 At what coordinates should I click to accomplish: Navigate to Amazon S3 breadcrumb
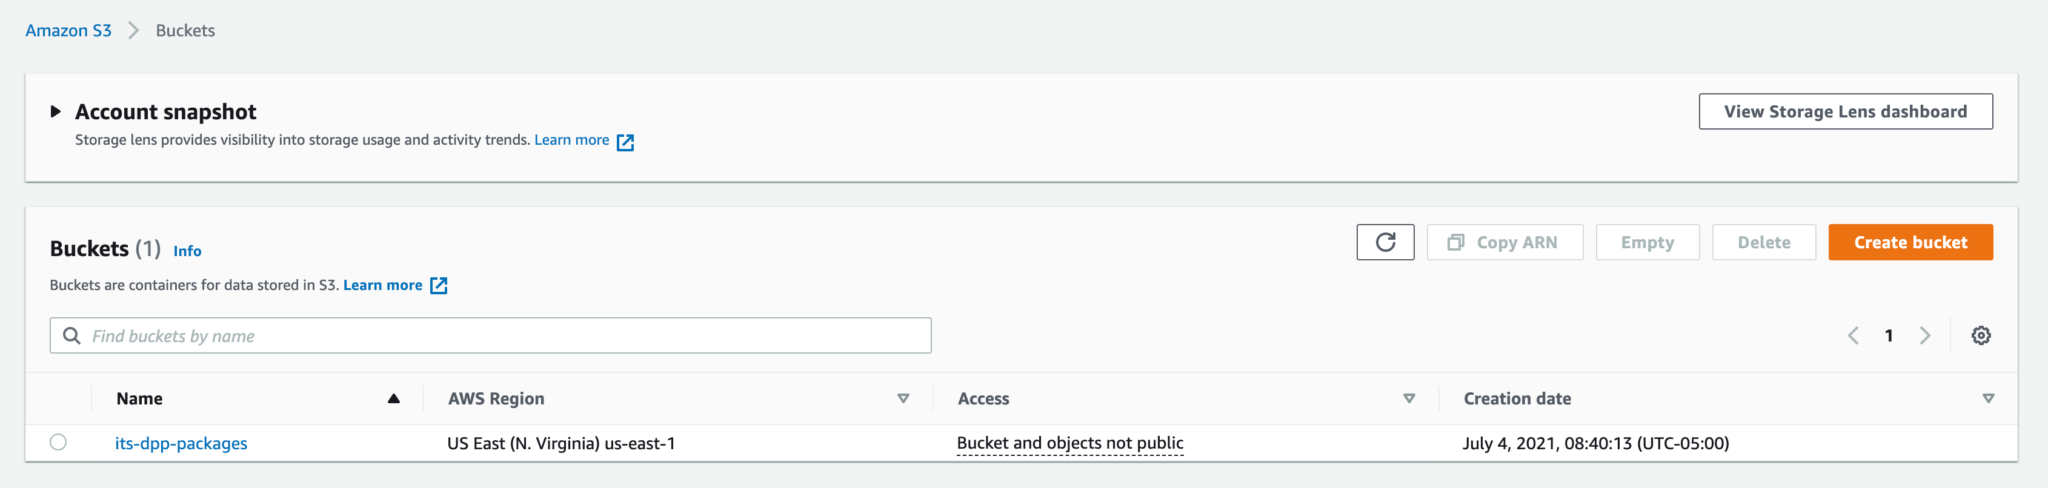(x=68, y=30)
